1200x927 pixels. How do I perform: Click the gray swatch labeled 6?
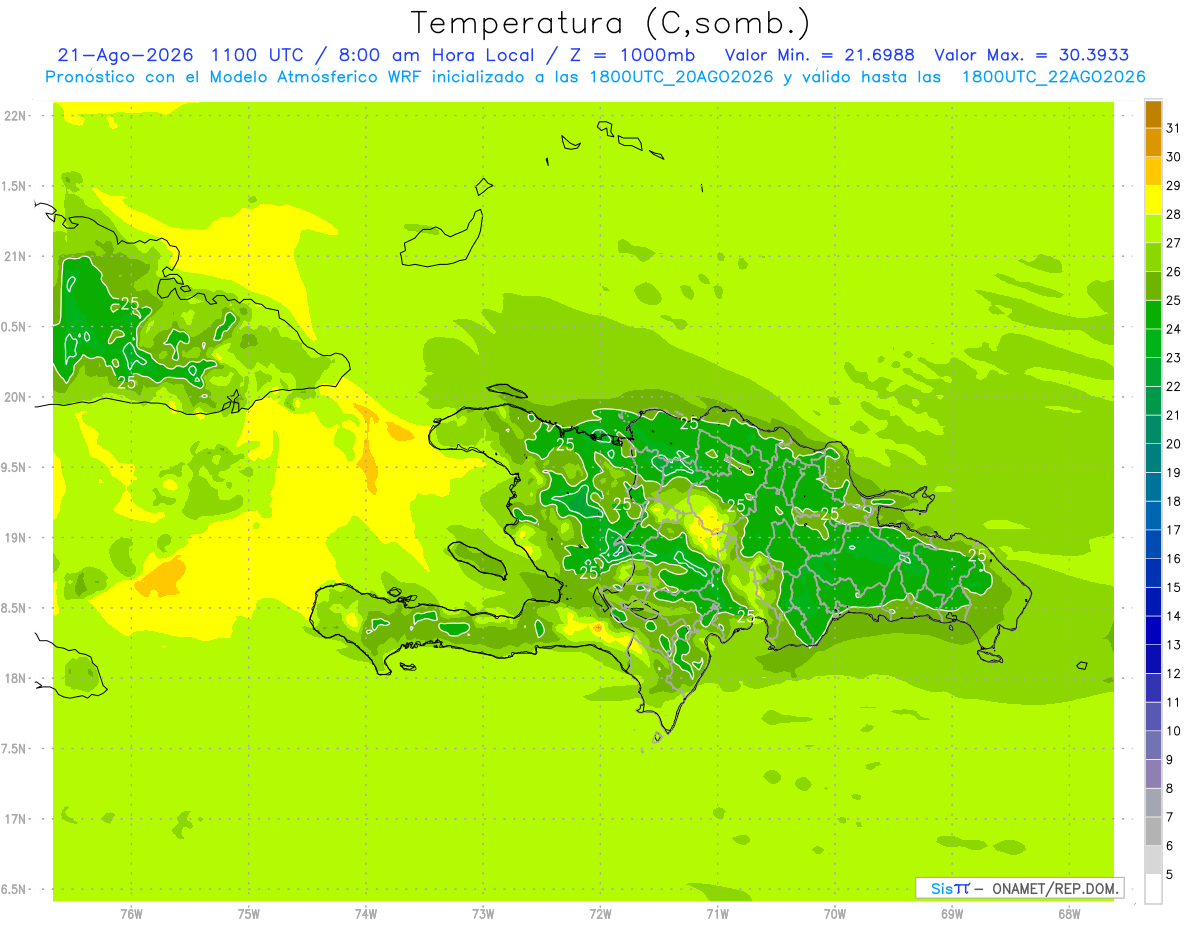(x=1153, y=831)
